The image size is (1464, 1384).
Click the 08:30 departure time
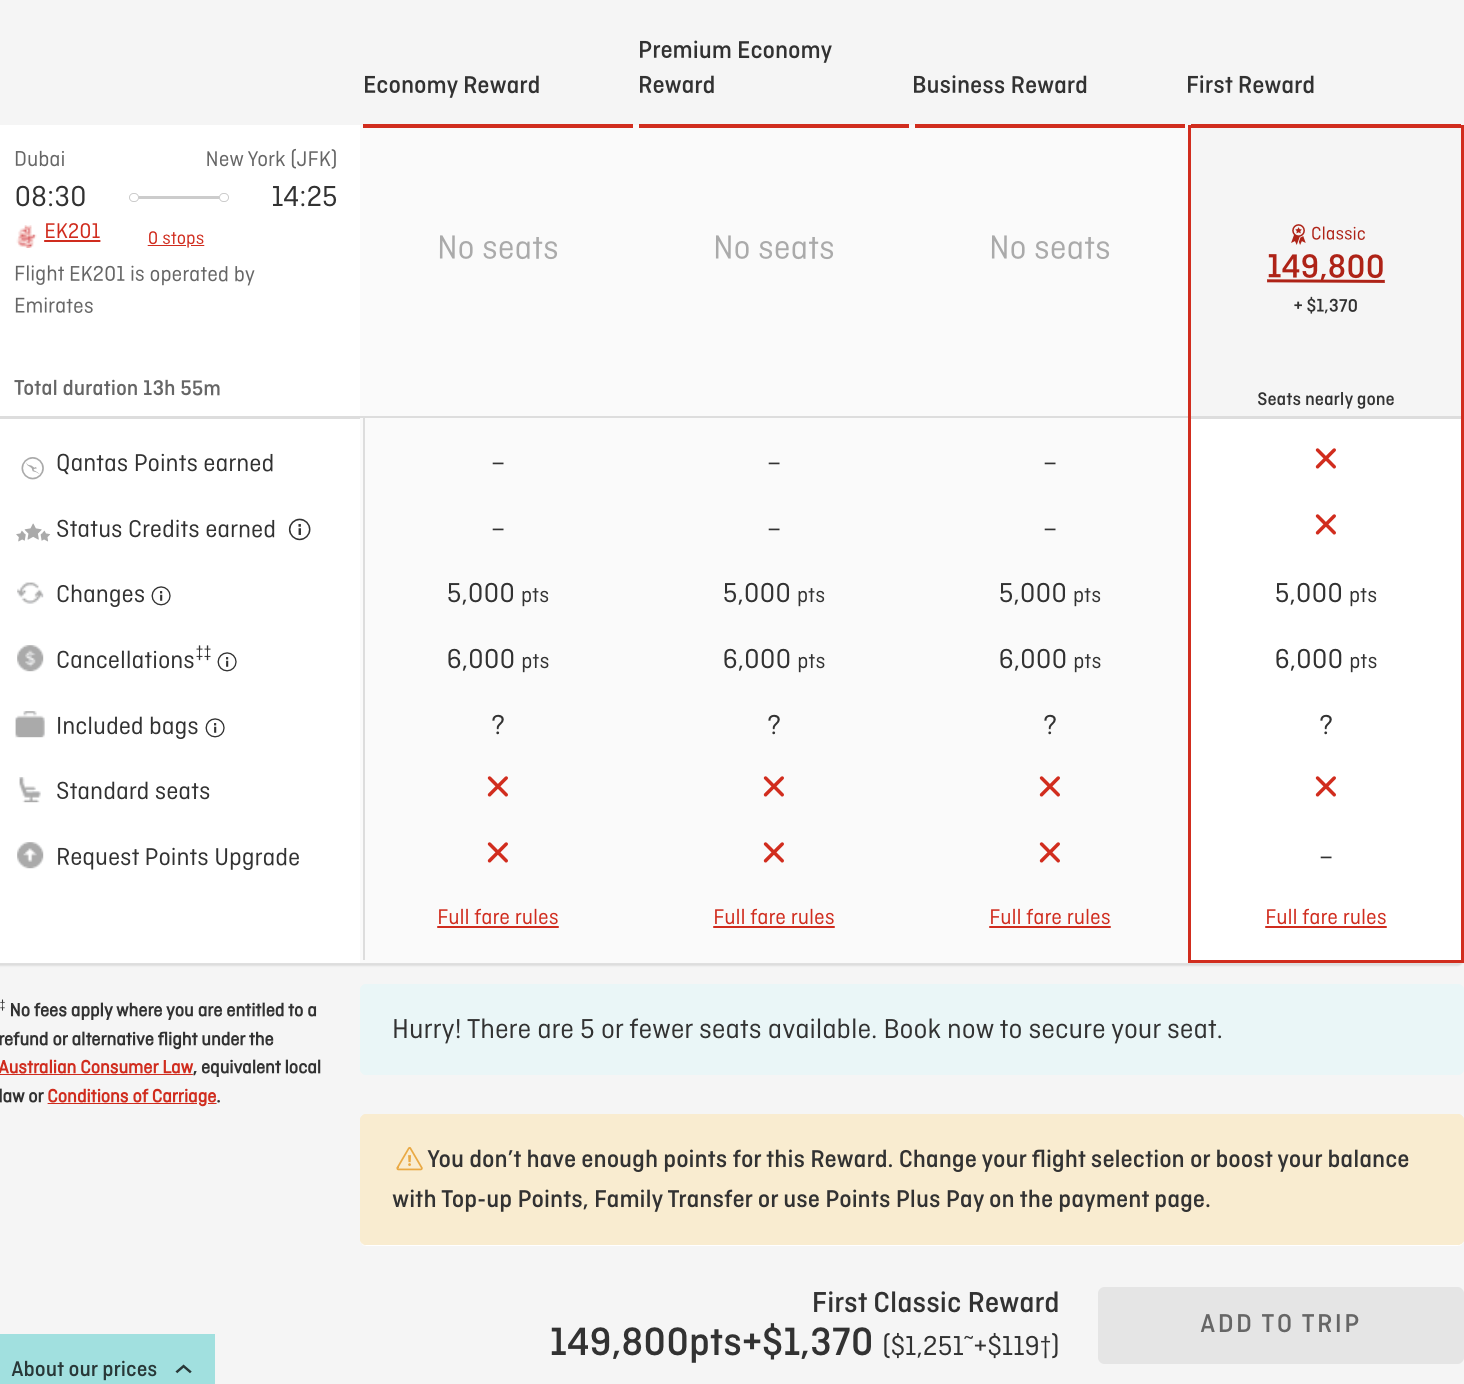(x=50, y=196)
